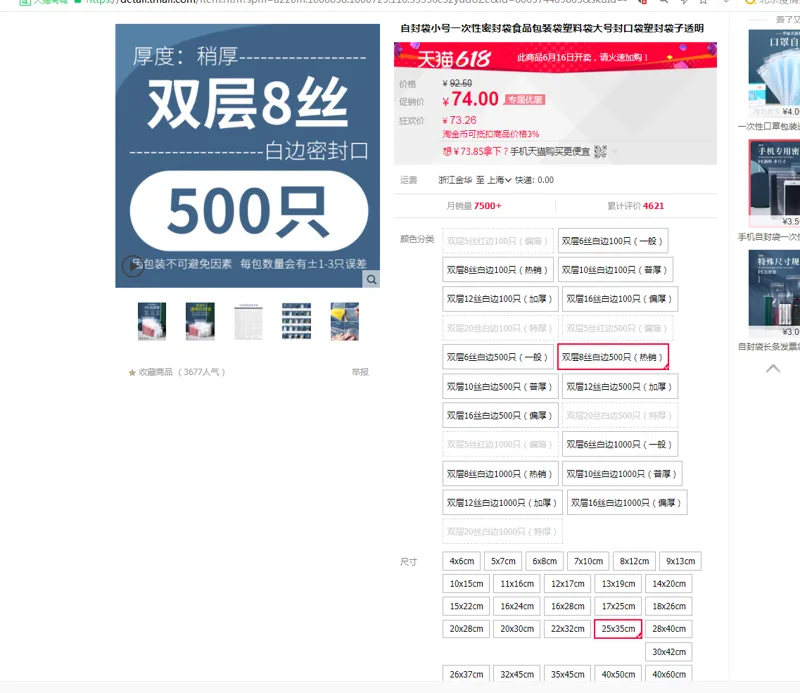Viewport: 800px width, 693px height.
Task: Select option 双层16丝白边1000只(偏厚)
Action: (627, 503)
